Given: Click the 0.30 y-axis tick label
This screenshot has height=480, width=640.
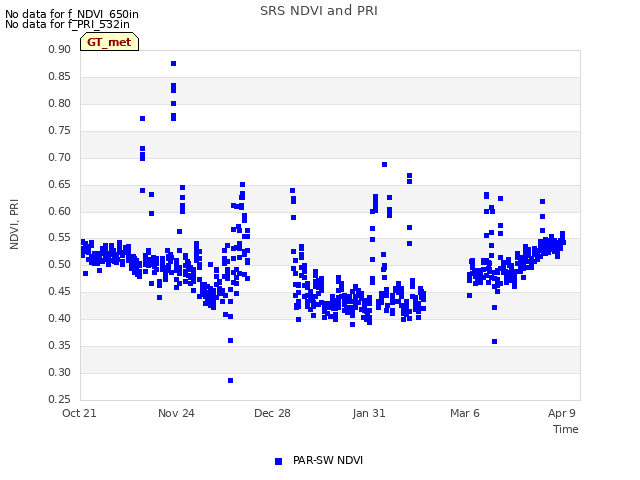Looking at the screenshot, I should point(59,372).
